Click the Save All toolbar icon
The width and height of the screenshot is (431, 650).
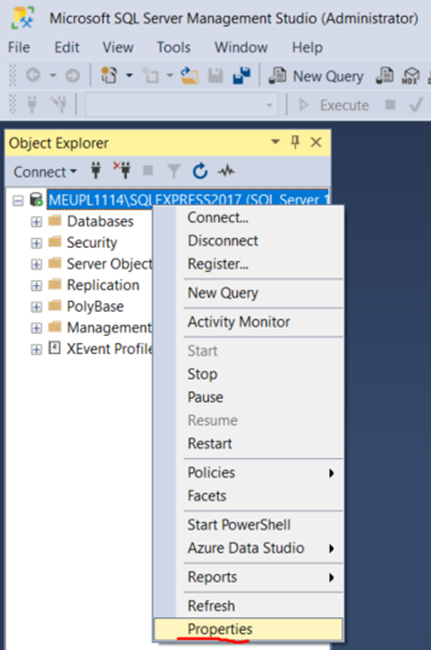point(242,75)
